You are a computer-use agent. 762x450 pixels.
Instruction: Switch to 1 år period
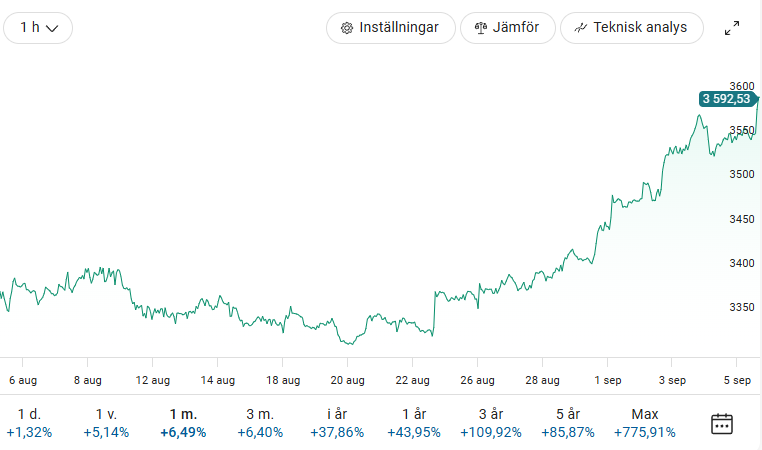[x=414, y=423]
